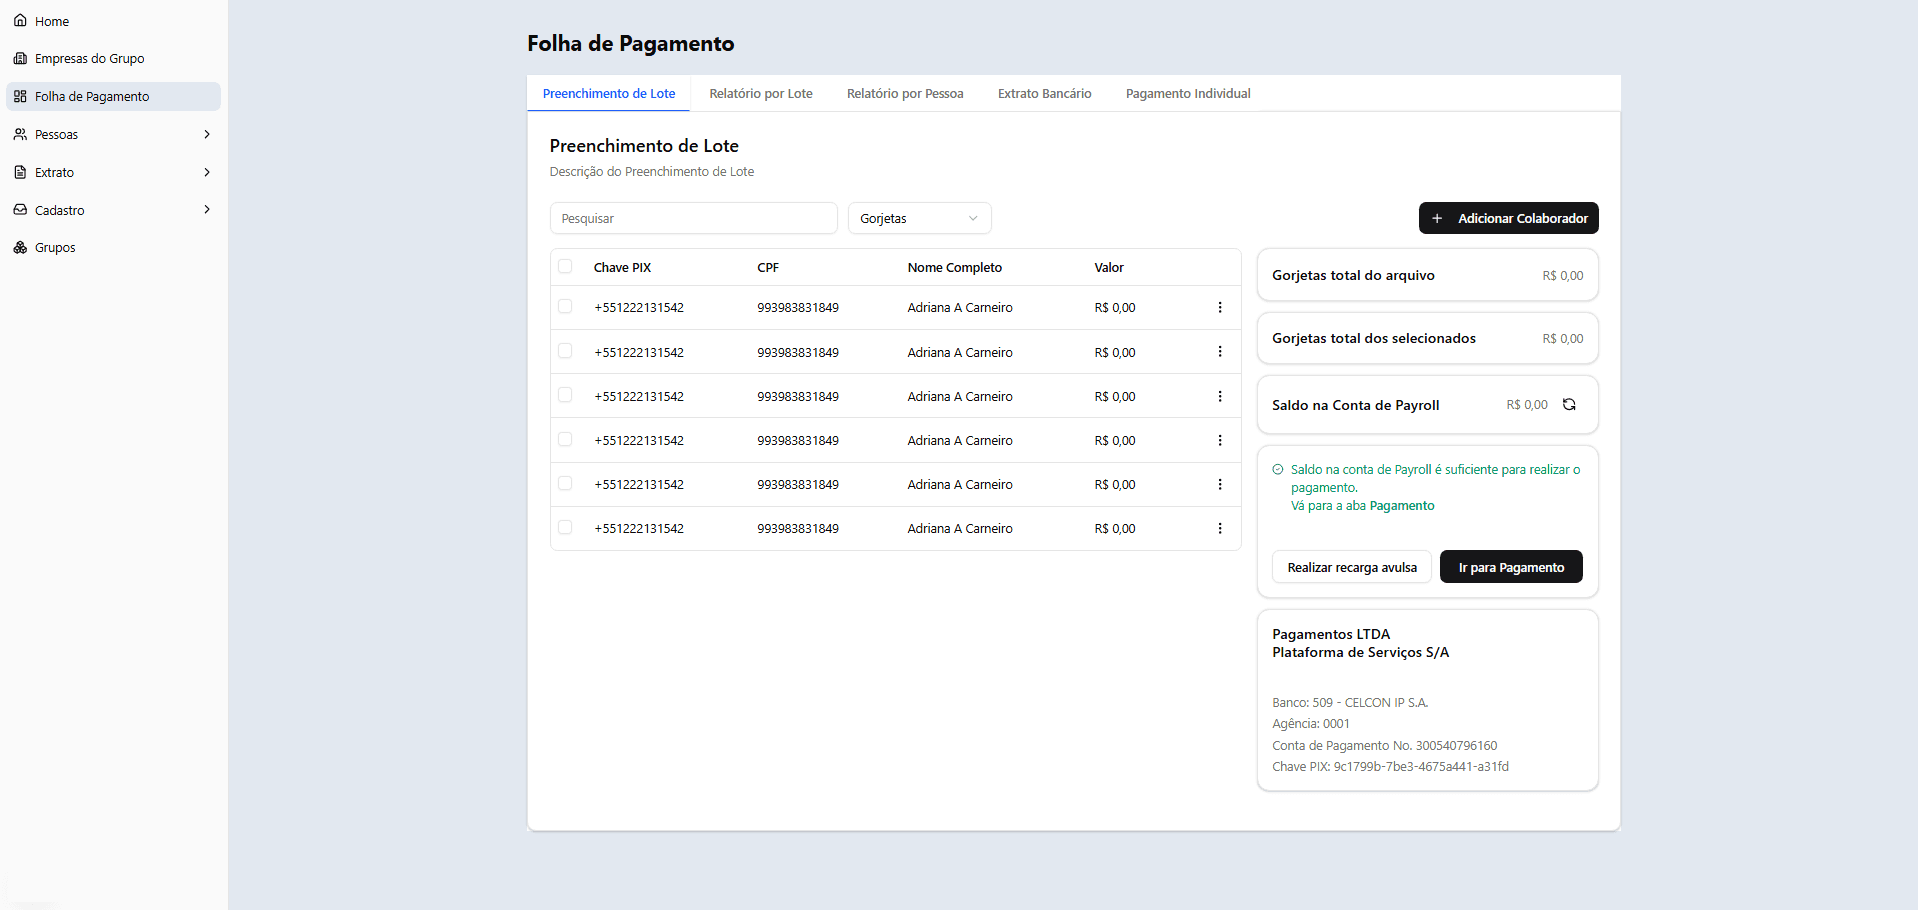Click the Home icon in sidebar

pos(20,21)
